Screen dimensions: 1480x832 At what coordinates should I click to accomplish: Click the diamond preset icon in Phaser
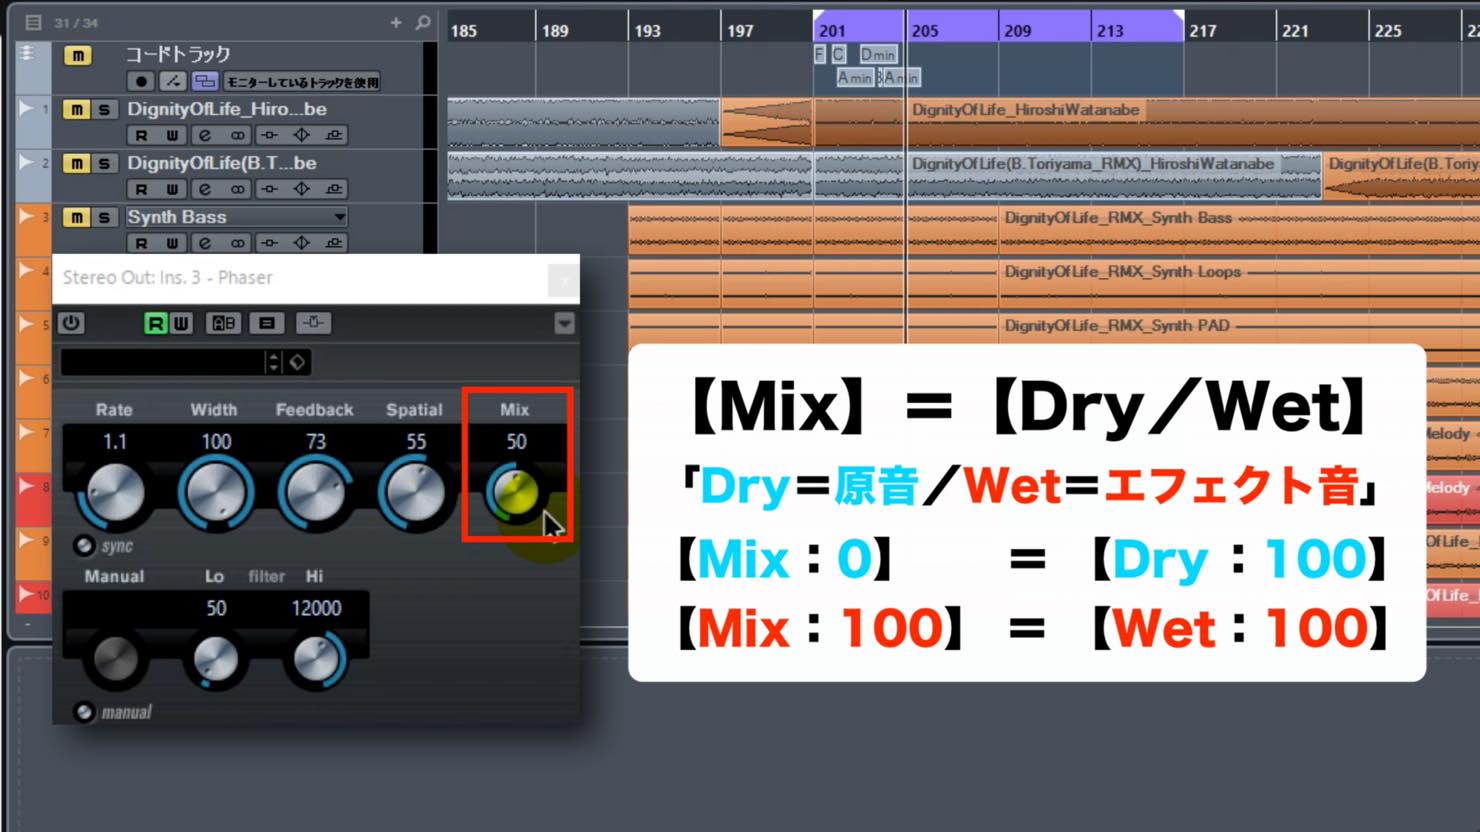298,362
